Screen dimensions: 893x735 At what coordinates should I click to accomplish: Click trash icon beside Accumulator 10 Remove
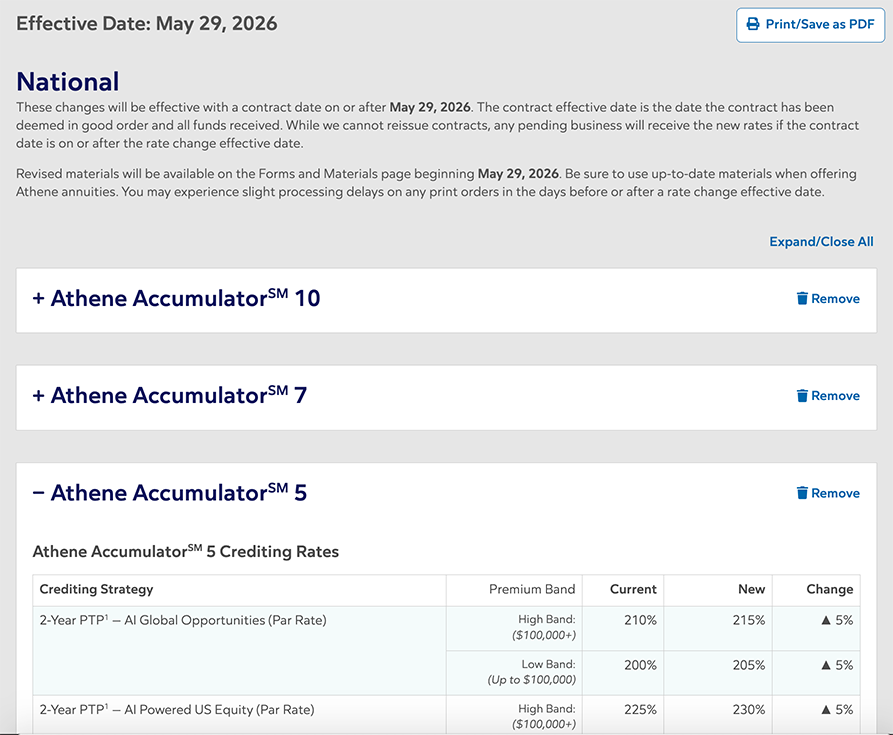click(802, 298)
